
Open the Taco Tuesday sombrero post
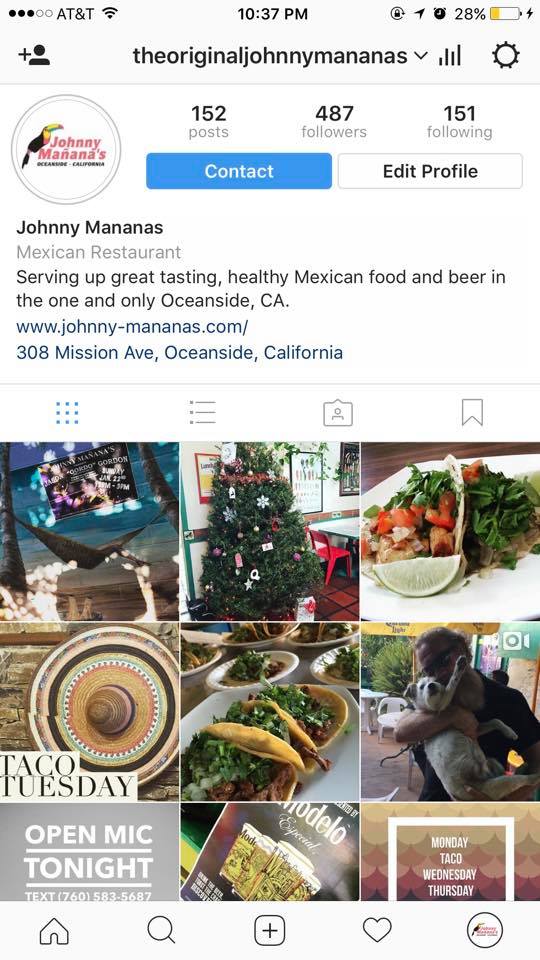click(x=89, y=712)
